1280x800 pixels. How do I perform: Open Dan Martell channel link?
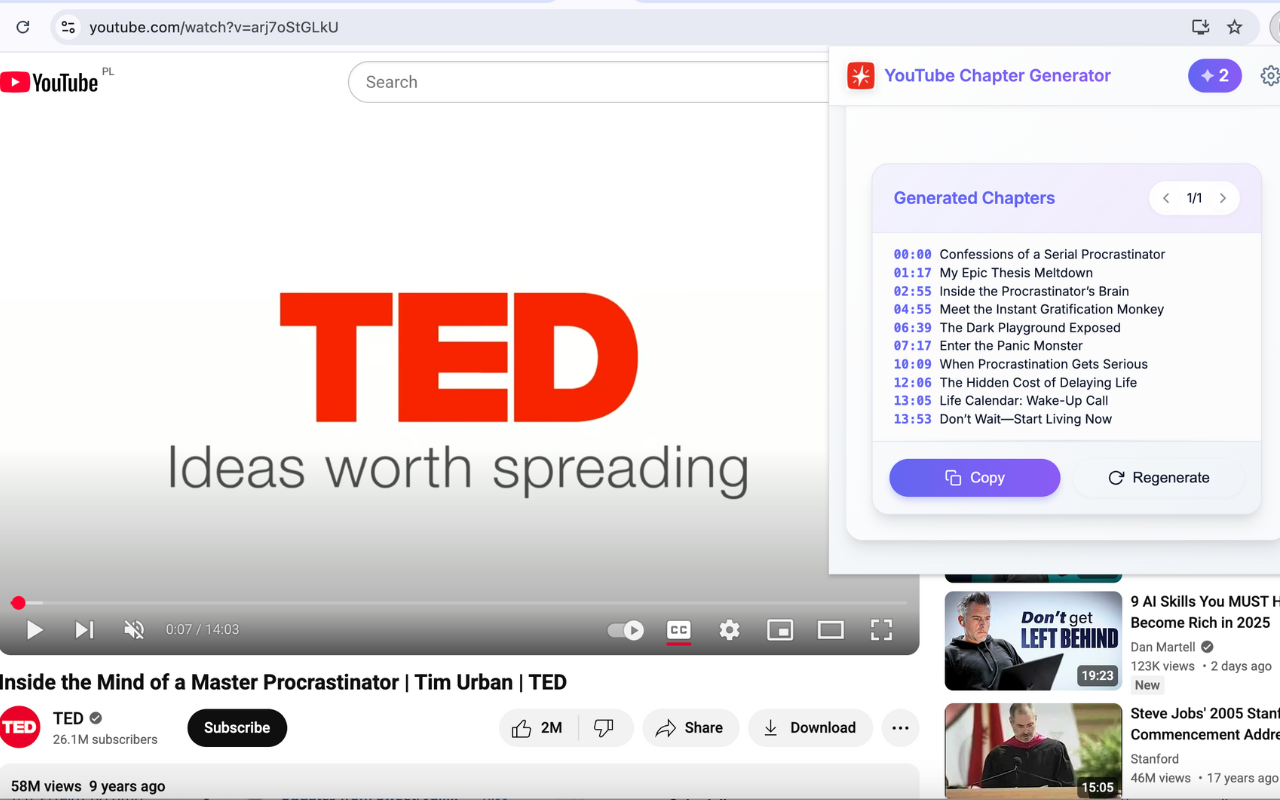pos(1163,647)
